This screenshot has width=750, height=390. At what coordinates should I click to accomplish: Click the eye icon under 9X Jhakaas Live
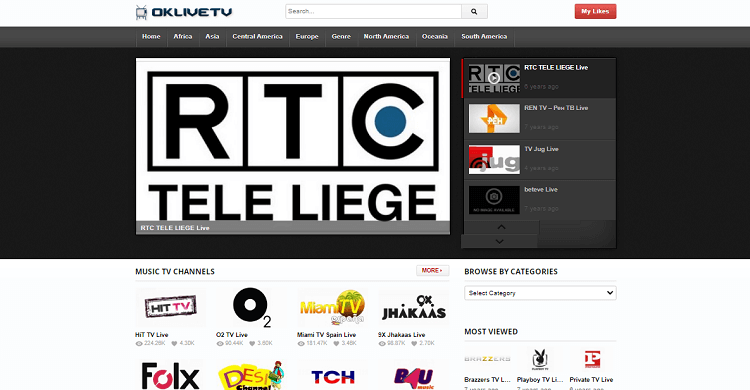coord(382,343)
